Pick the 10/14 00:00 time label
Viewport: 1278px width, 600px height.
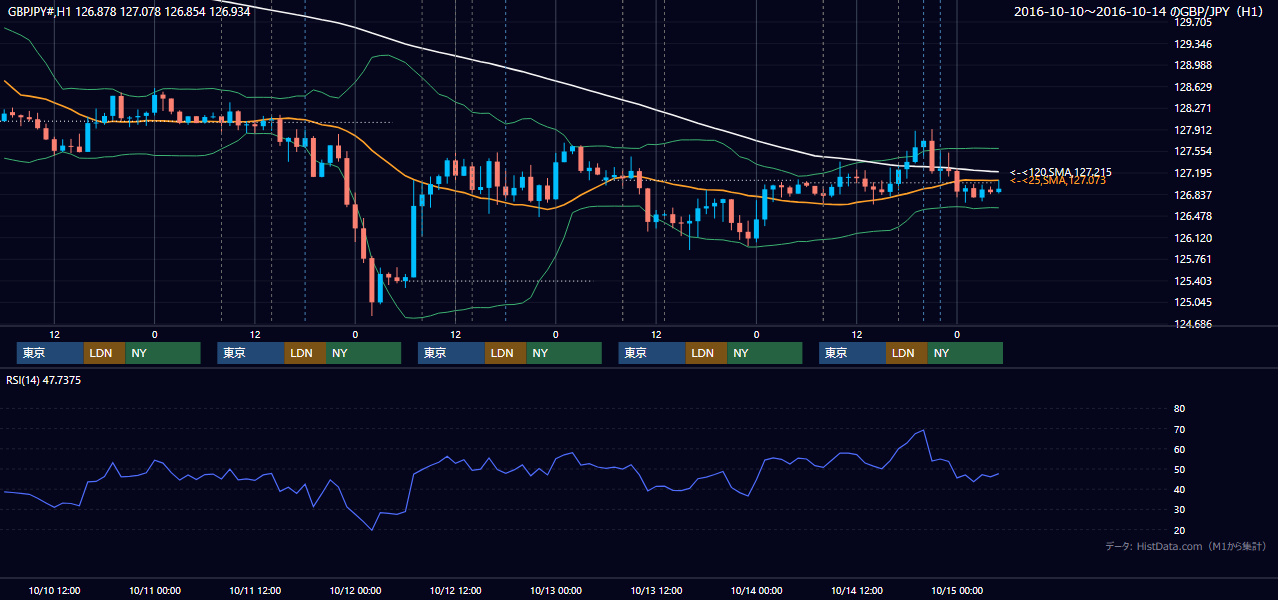tap(756, 590)
